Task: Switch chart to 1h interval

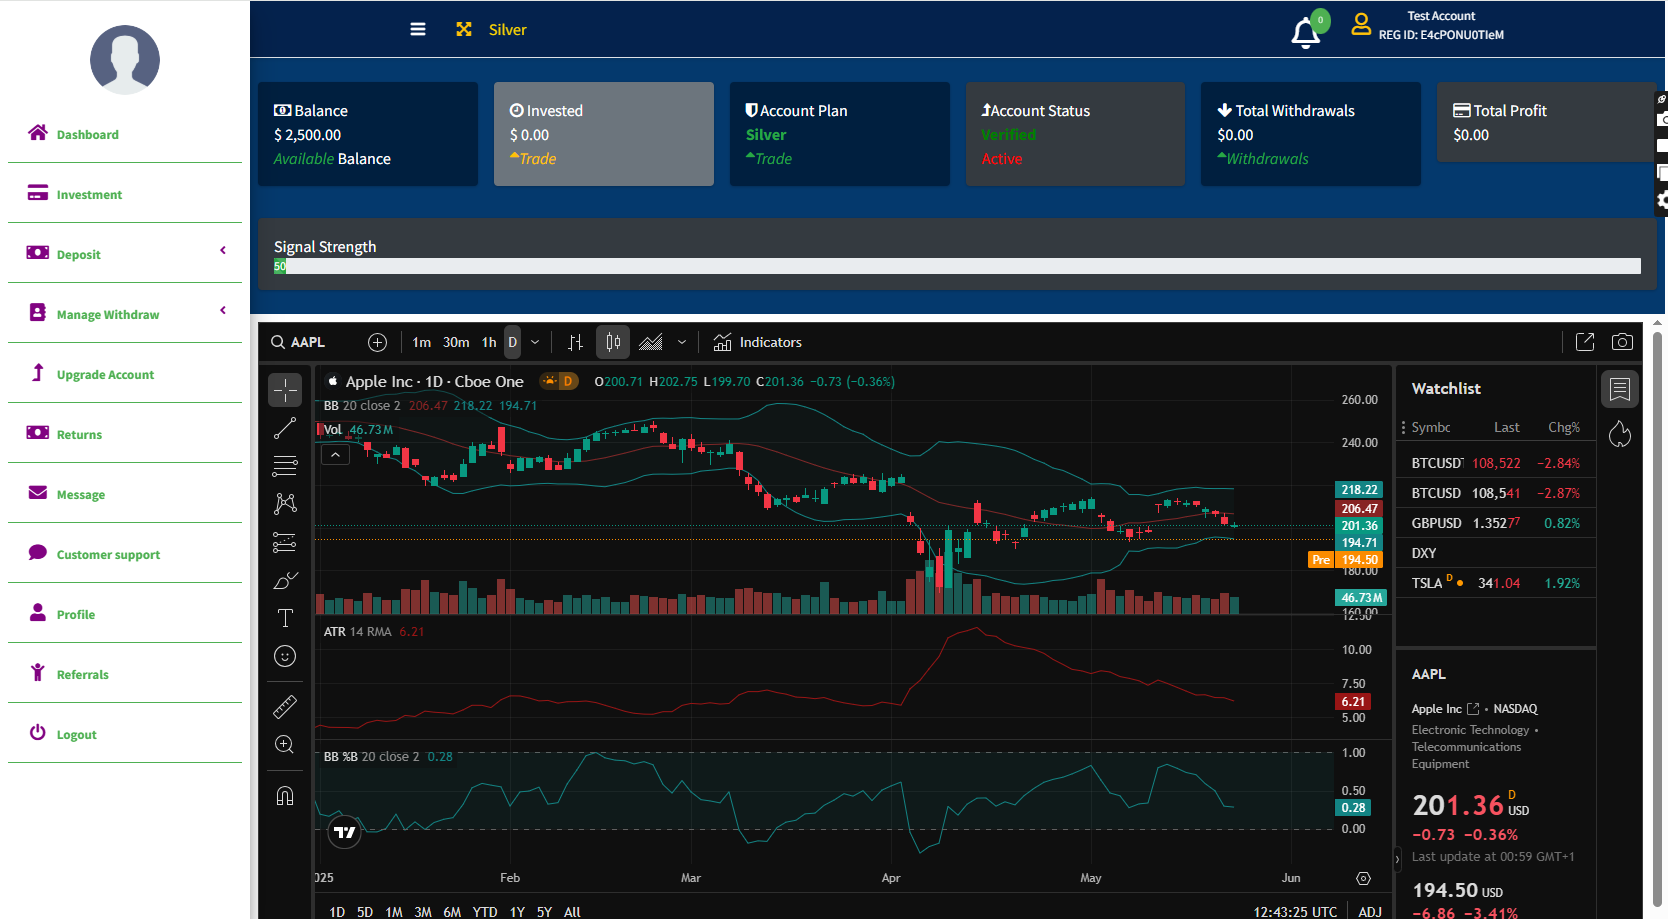Action: [489, 342]
